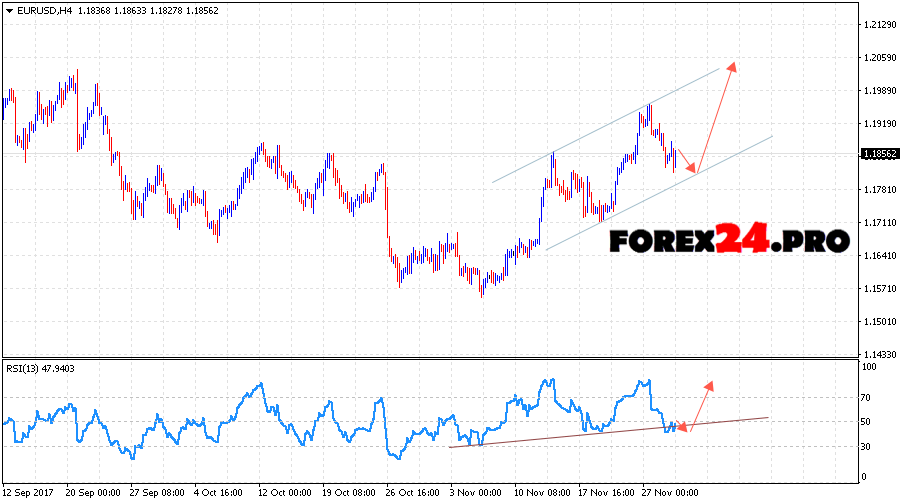Image resolution: width=901 pixels, height=504 pixels.
Task: Click the triangle icon before EURUSD,H4
Action: tap(8, 10)
